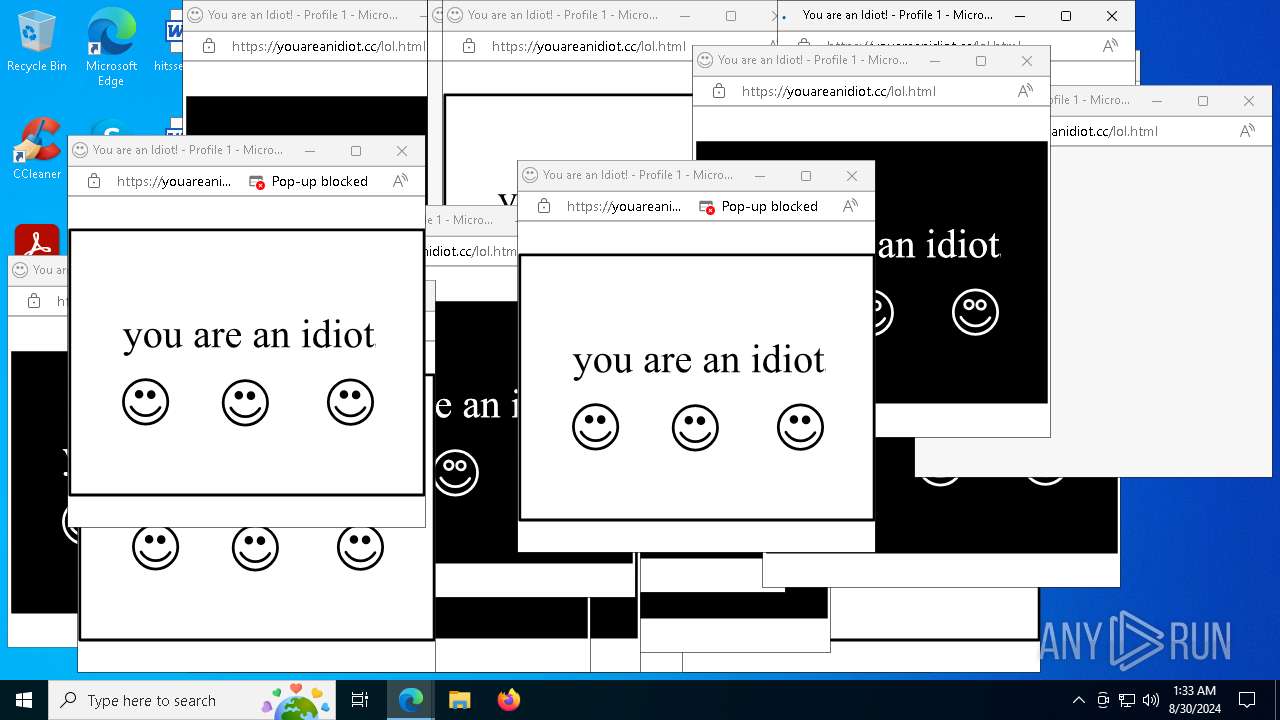The width and height of the screenshot is (1280, 720).
Task: Click the Read aloud icon in the center Pop-up blocked window
Action: click(850, 206)
